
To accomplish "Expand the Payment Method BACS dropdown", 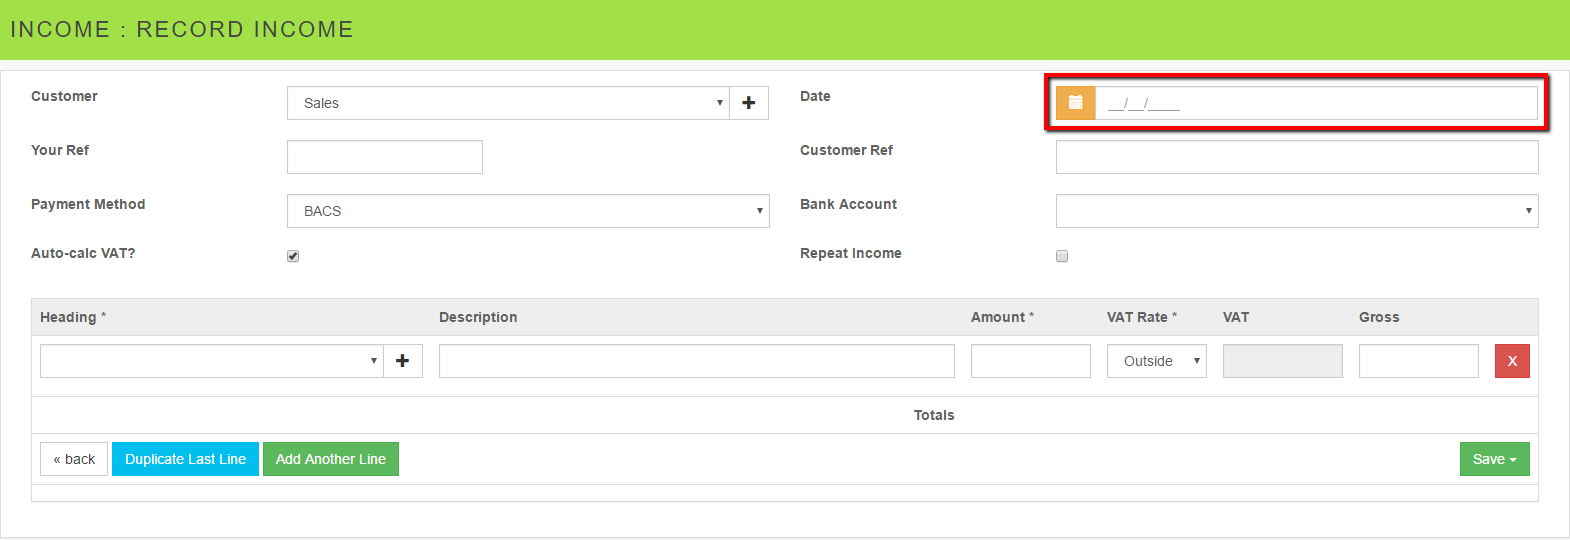I will click(528, 211).
